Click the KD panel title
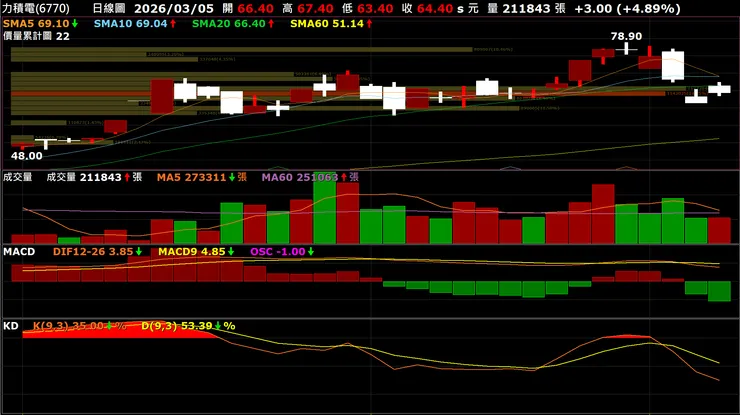Viewport: 740px width, 415px height. 11,326
